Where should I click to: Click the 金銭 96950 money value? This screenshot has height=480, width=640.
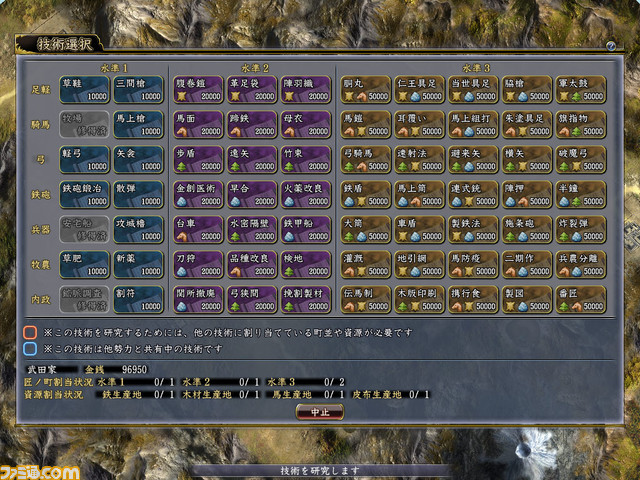tap(116, 370)
